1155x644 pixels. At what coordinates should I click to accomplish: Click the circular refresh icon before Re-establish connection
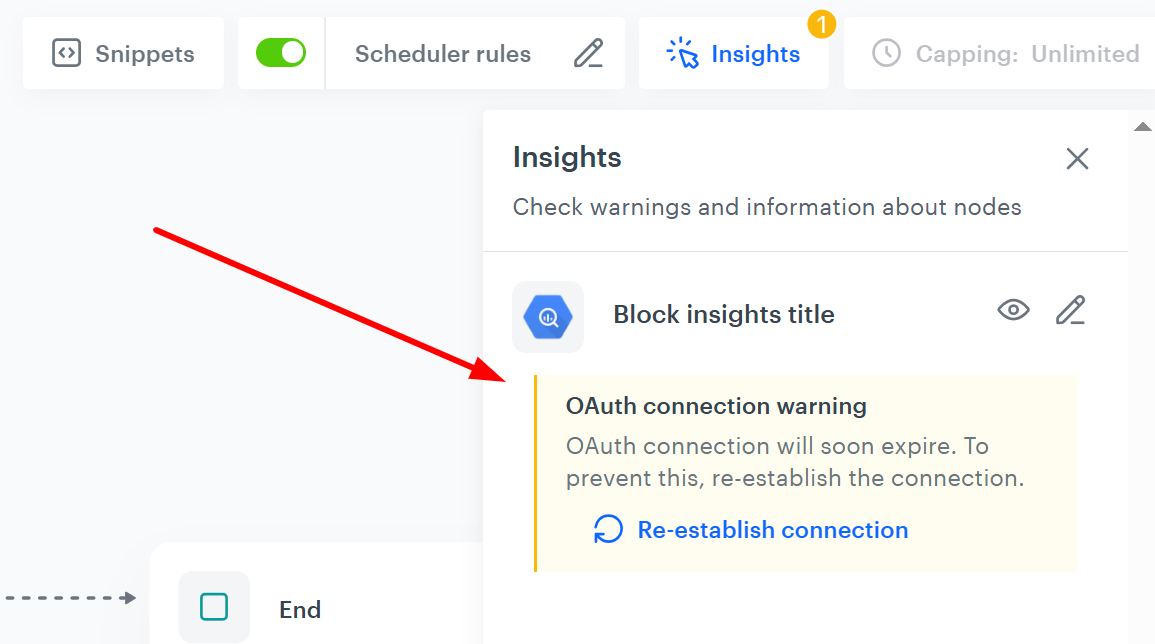(607, 530)
